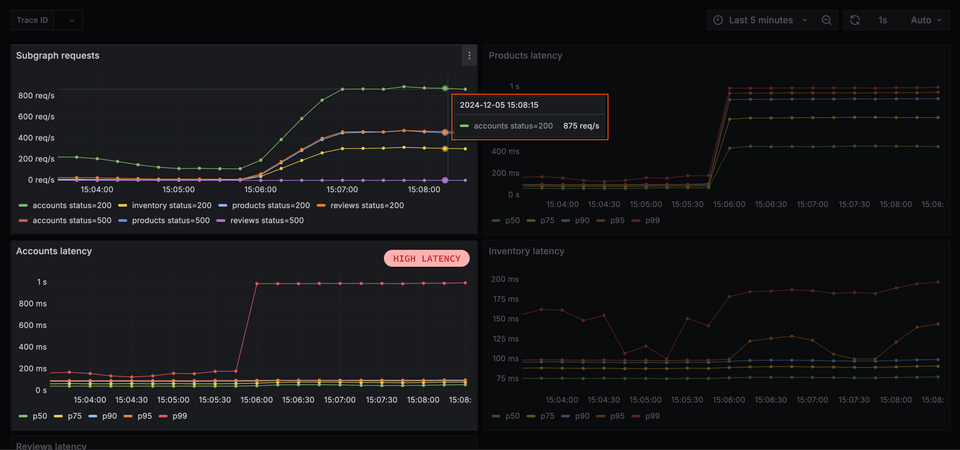Toggle p50 series in Products latency legend
960x450 pixels.
505,220
